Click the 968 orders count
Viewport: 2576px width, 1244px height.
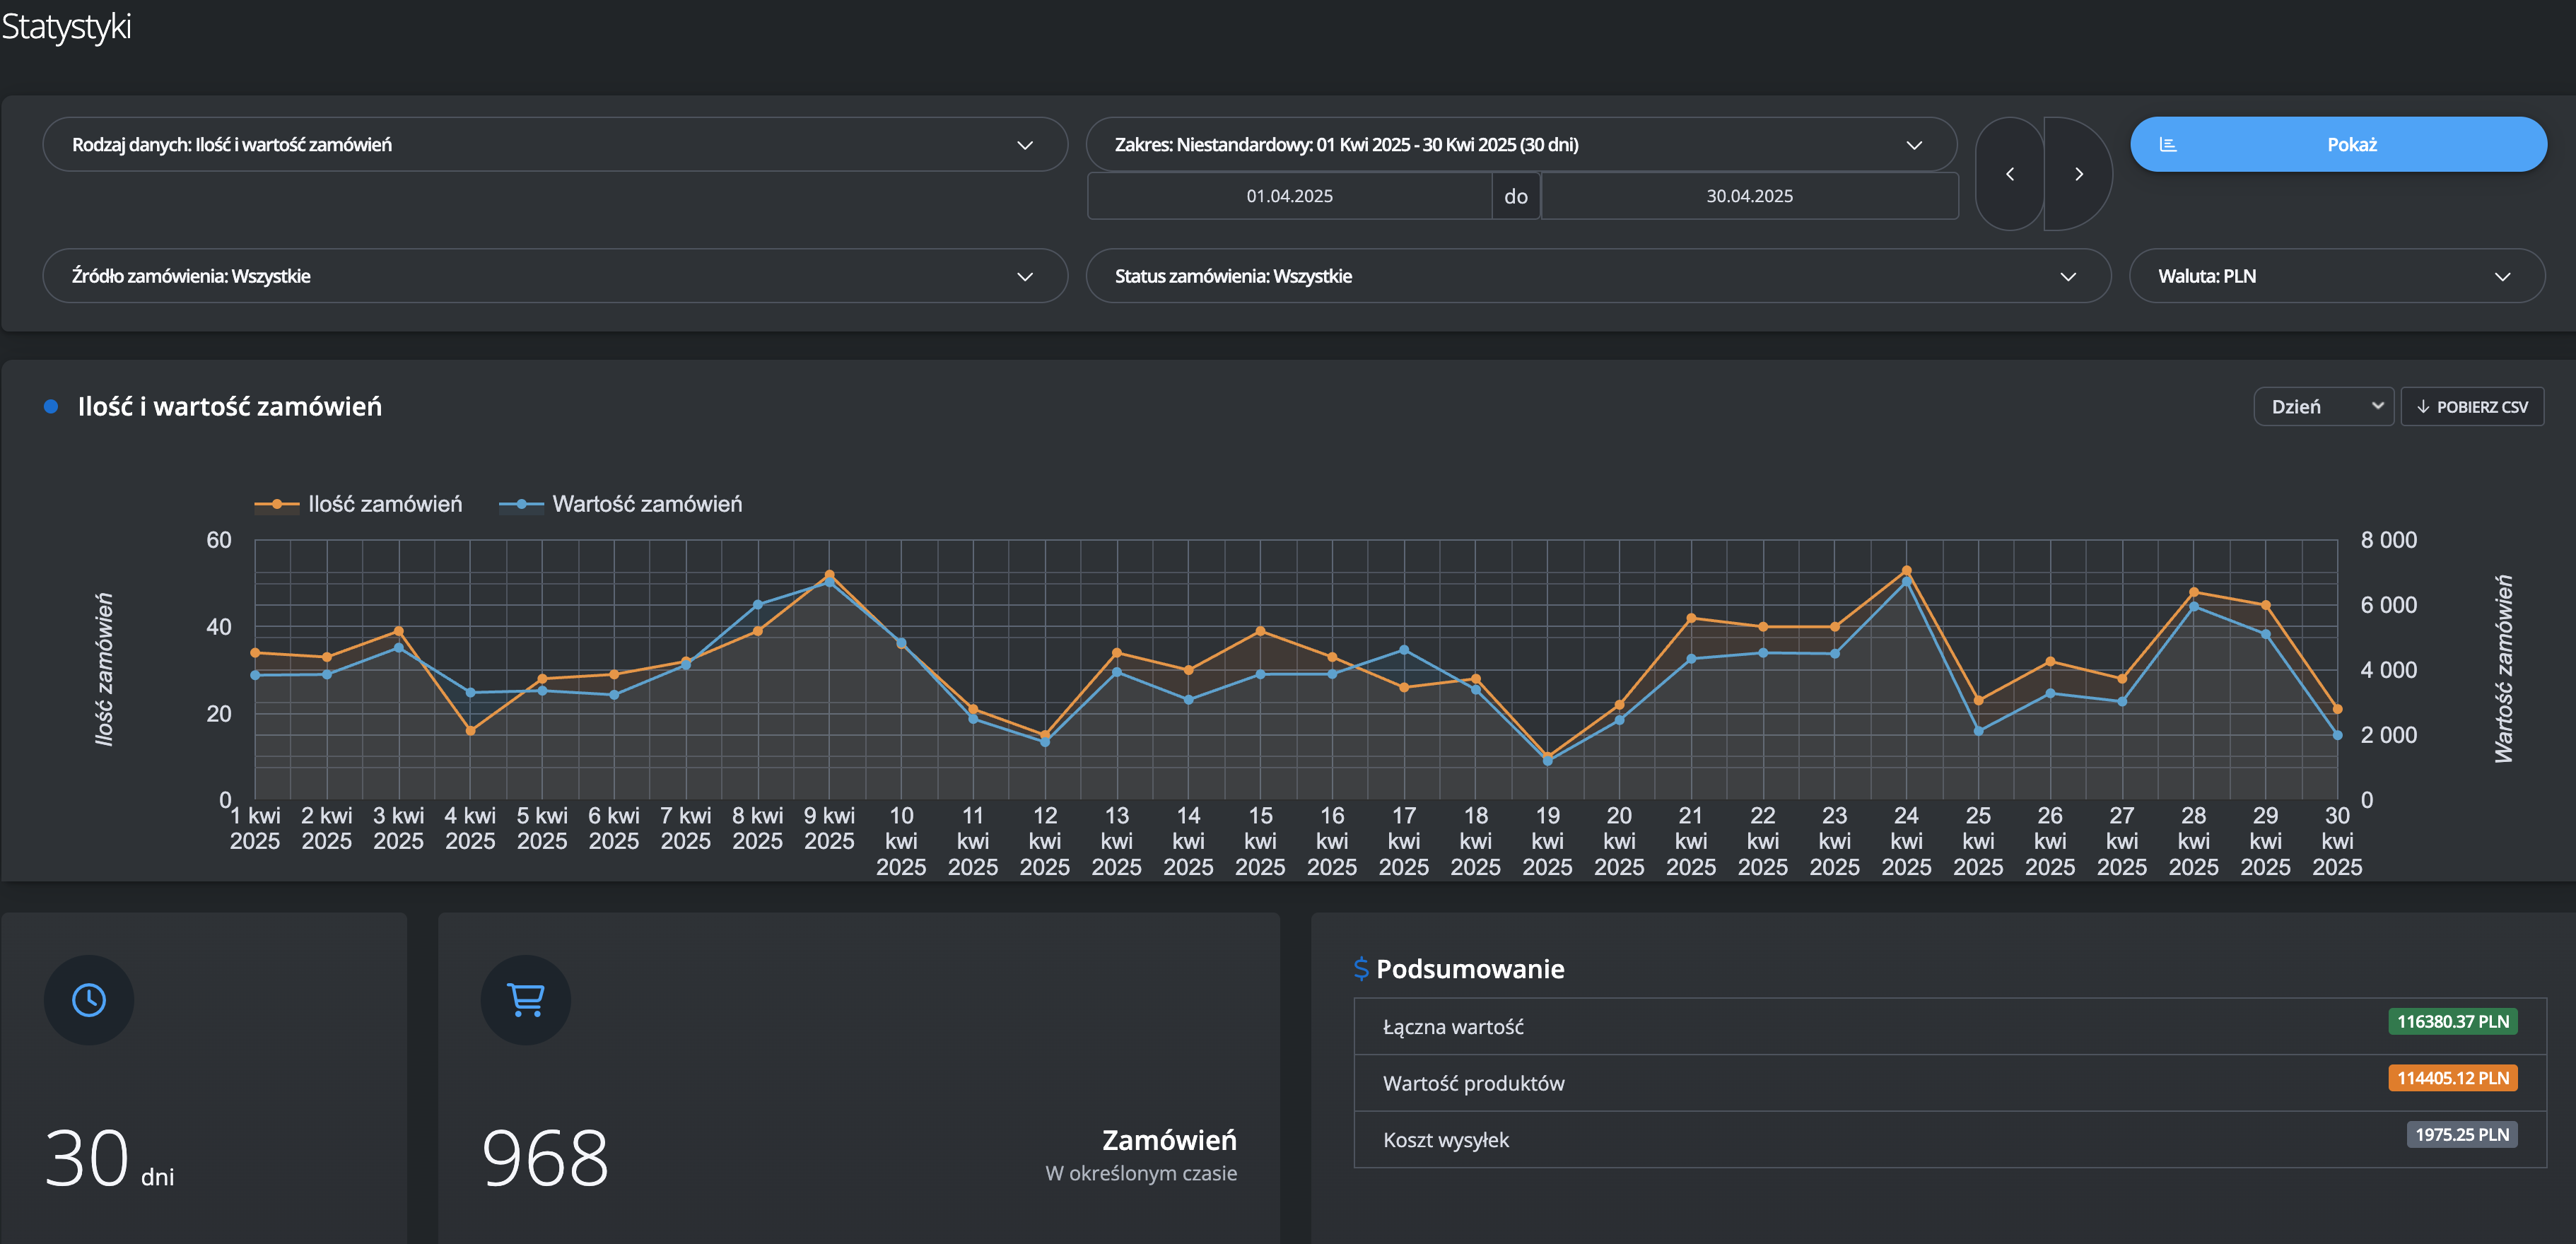545,1158
